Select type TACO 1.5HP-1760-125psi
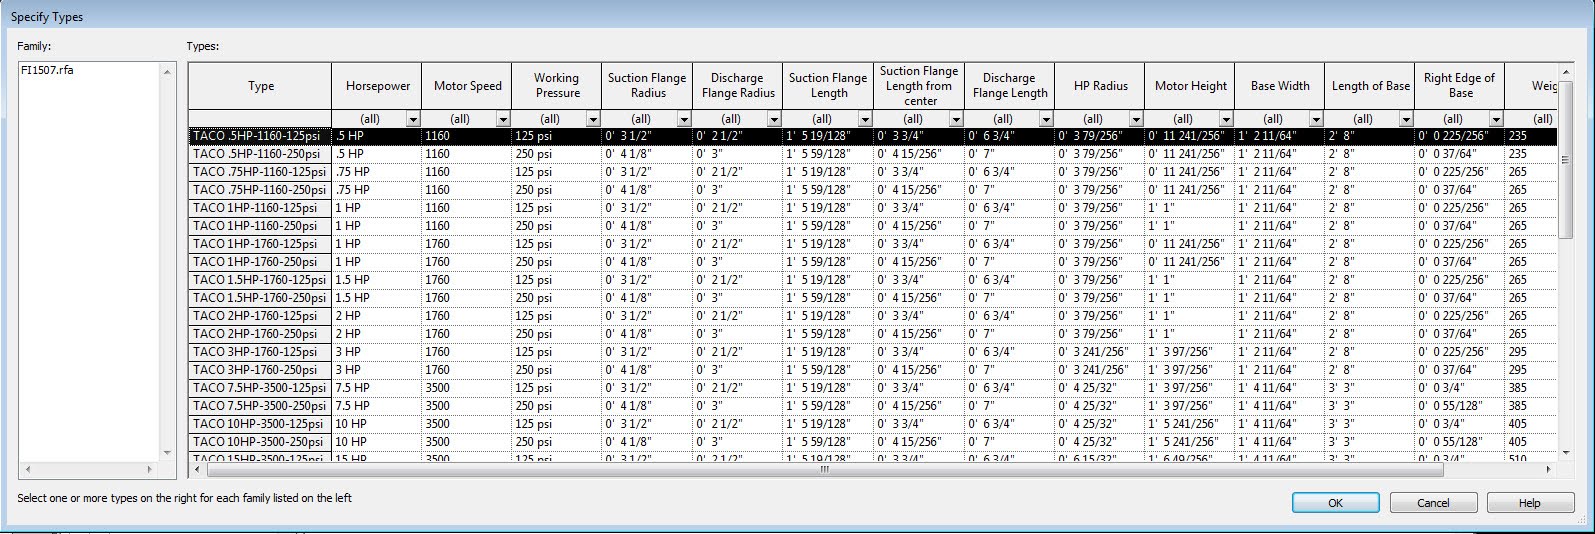The image size is (1595, 534). (x=260, y=280)
